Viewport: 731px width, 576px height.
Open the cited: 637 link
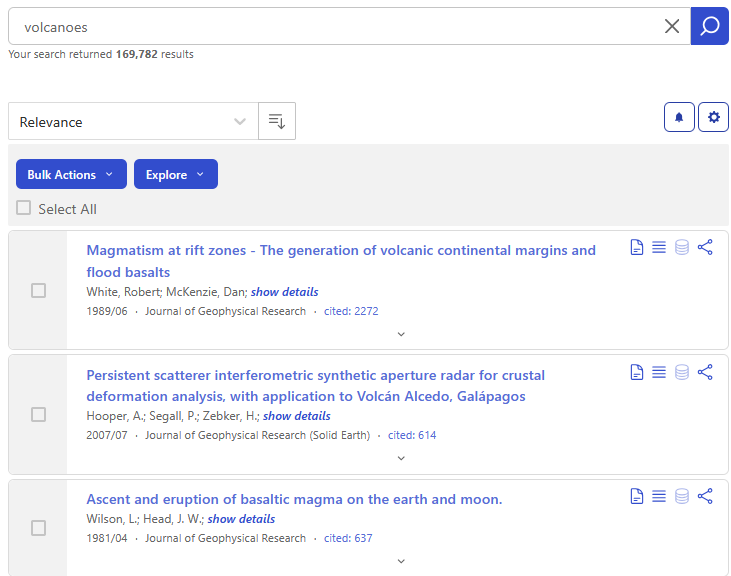tap(348, 538)
